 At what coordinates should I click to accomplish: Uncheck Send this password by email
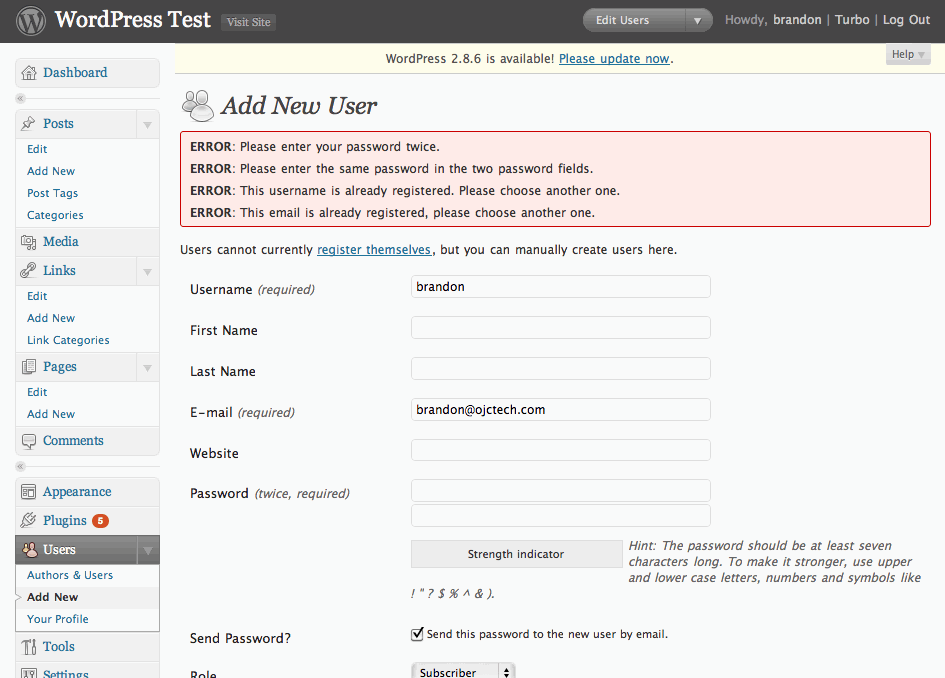(x=417, y=634)
